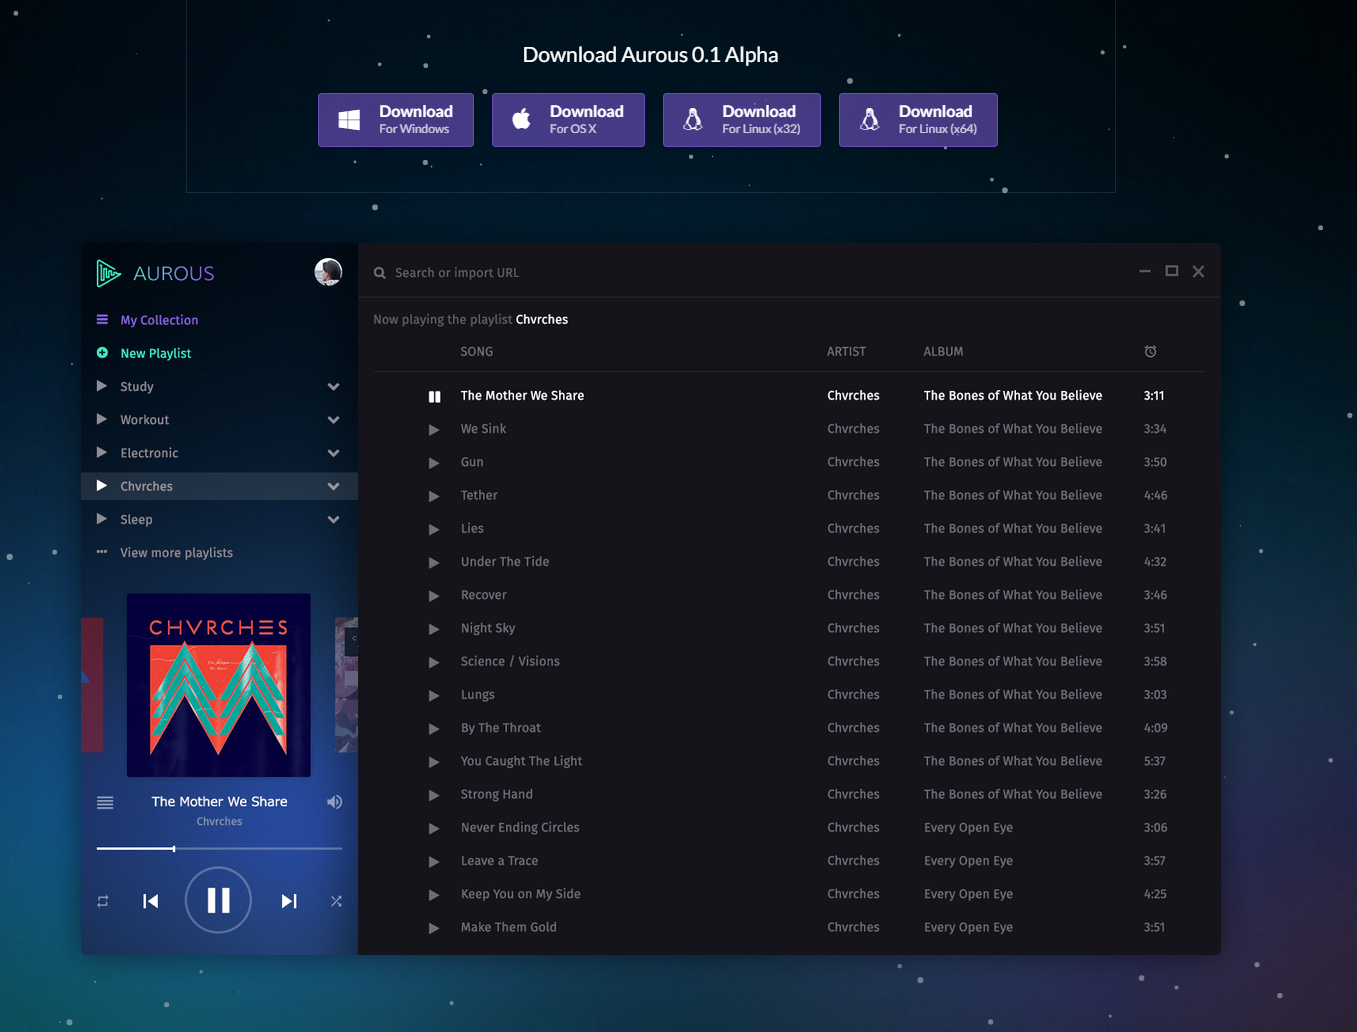The image size is (1357, 1032).
Task: Play the song You Caught The Light
Action: point(434,762)
